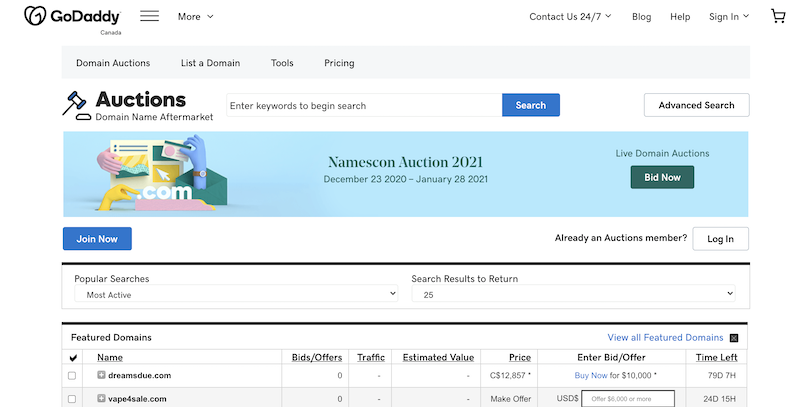
Task: Open Search Results to Return dropdown
Action: pyautogui.click(x=573, y=294)
